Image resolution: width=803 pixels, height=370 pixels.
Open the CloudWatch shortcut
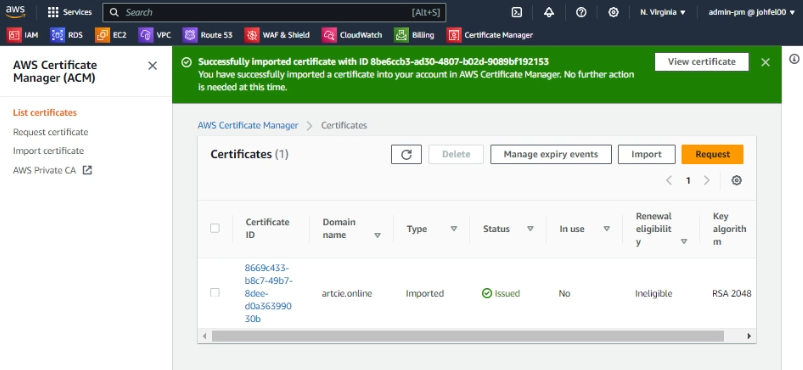tap(352, 35)
